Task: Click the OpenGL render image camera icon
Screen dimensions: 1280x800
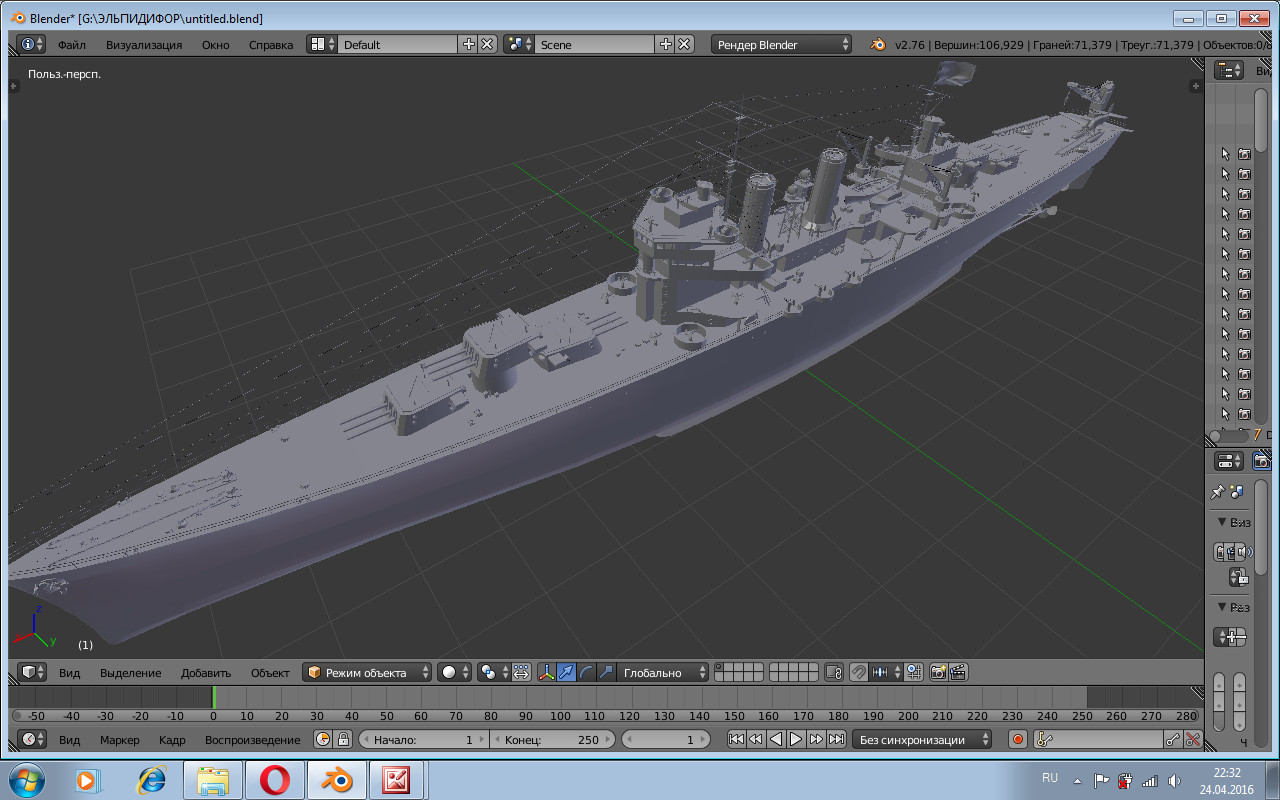Action: pos(938,673)
